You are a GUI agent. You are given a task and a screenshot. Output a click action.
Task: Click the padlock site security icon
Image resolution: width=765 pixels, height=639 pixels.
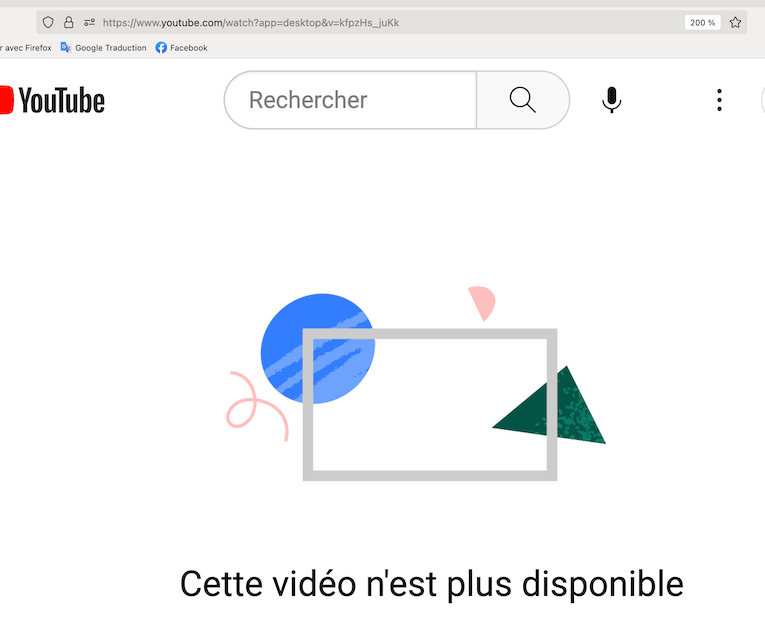pyautogui.click(x=69, y=22)
